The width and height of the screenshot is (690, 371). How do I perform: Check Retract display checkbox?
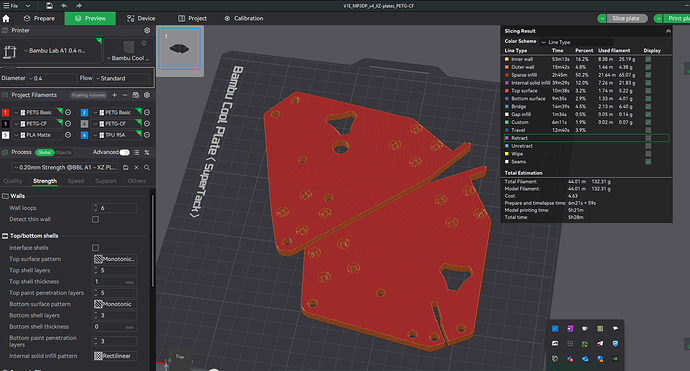tap(648, 138)
